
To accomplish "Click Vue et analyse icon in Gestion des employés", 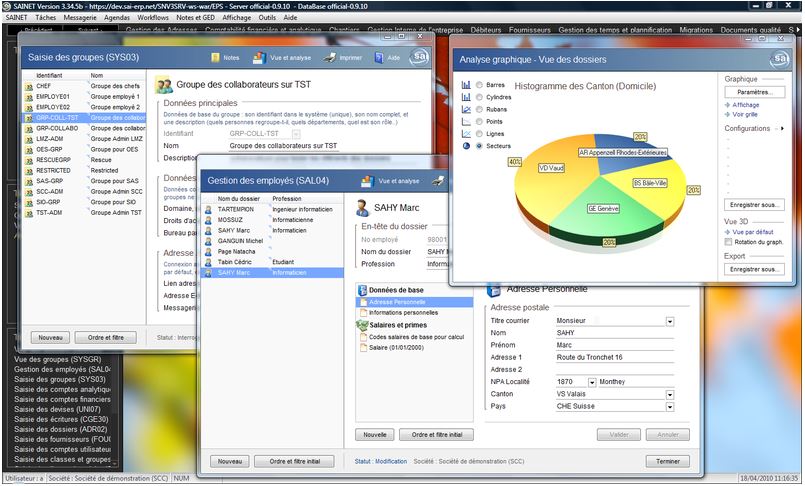I will point(367,181).
